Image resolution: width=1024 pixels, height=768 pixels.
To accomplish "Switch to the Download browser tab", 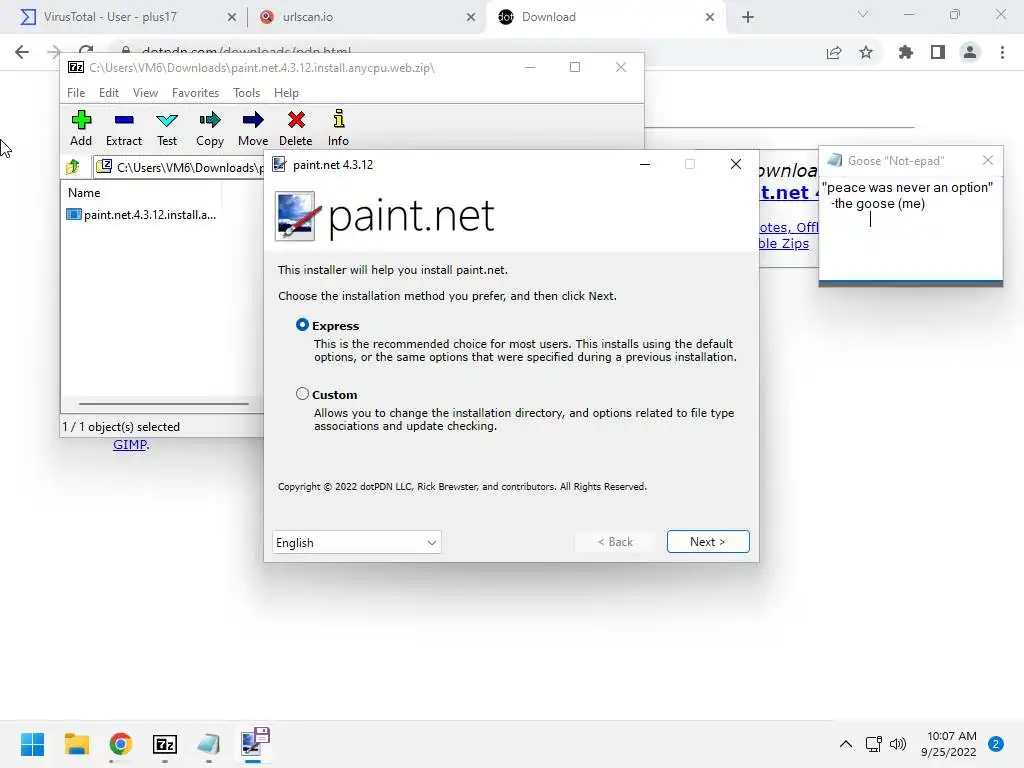I will tap(604, 17).
